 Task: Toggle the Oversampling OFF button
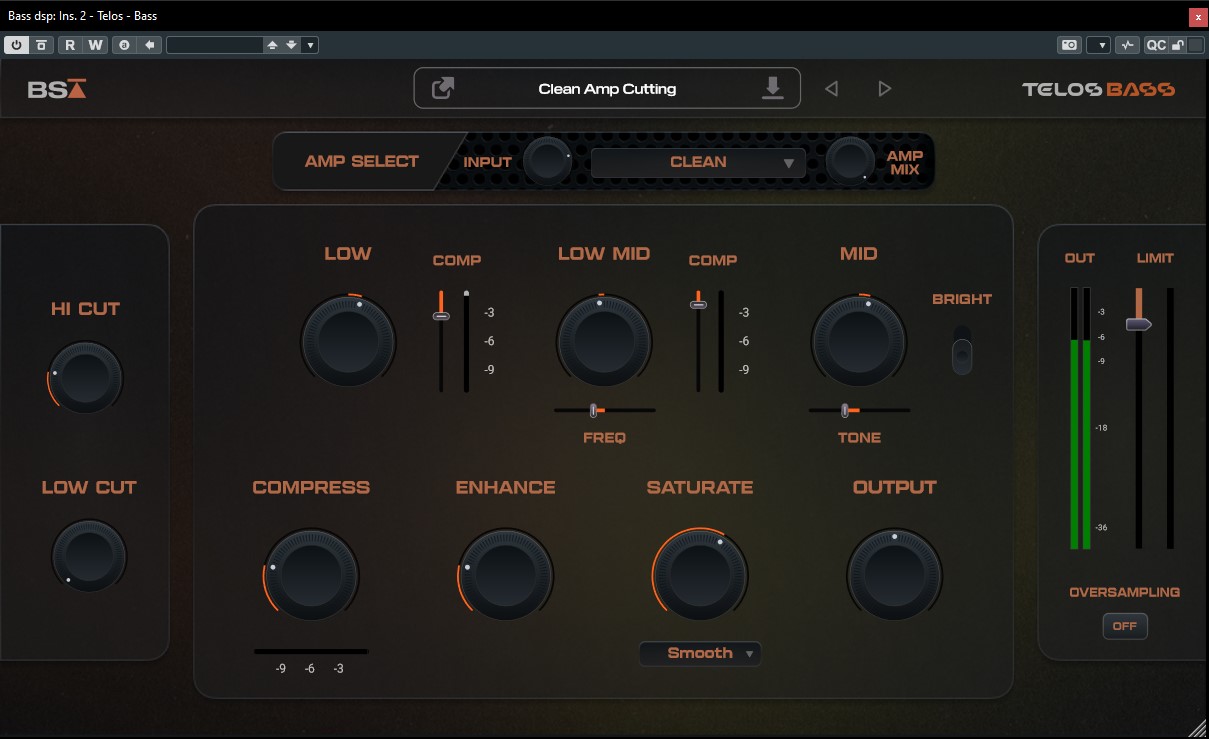pos(1125,626)
